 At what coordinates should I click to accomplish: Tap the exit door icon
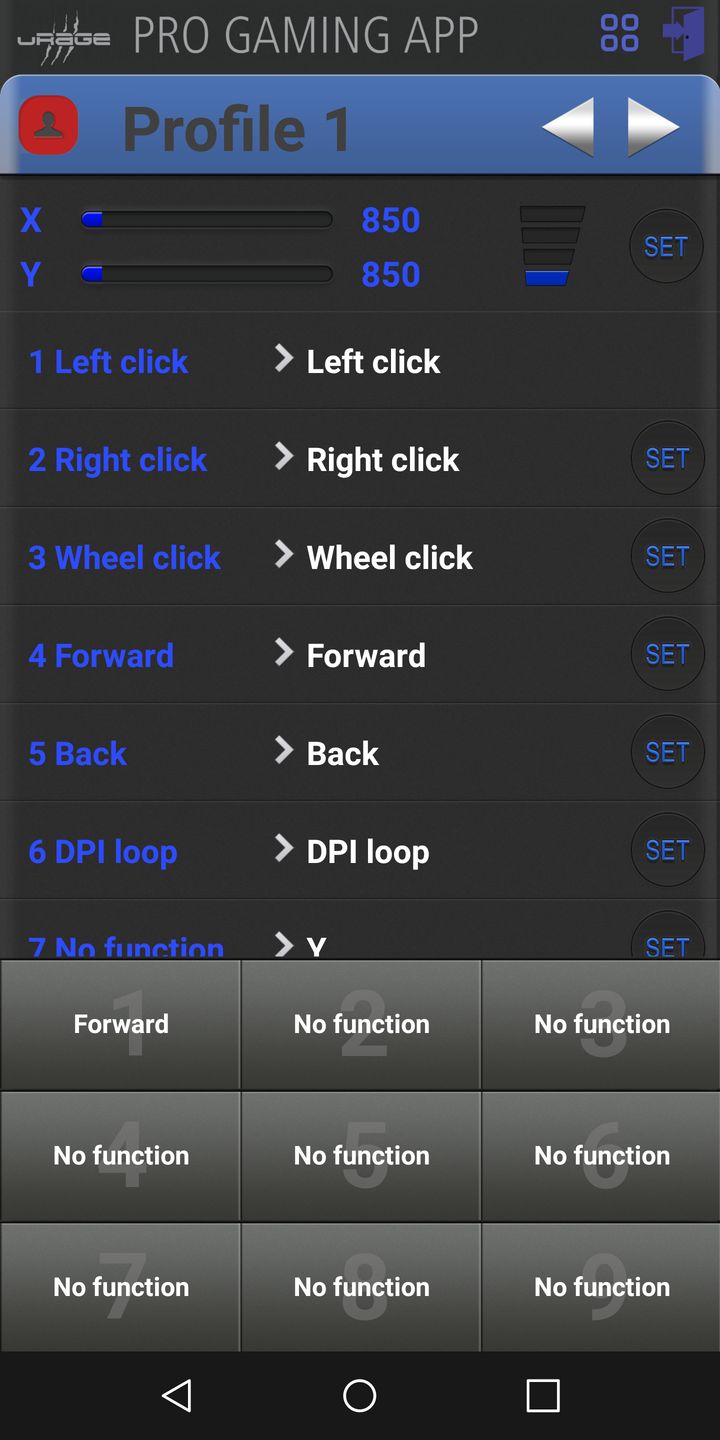(x=684, y=33)
